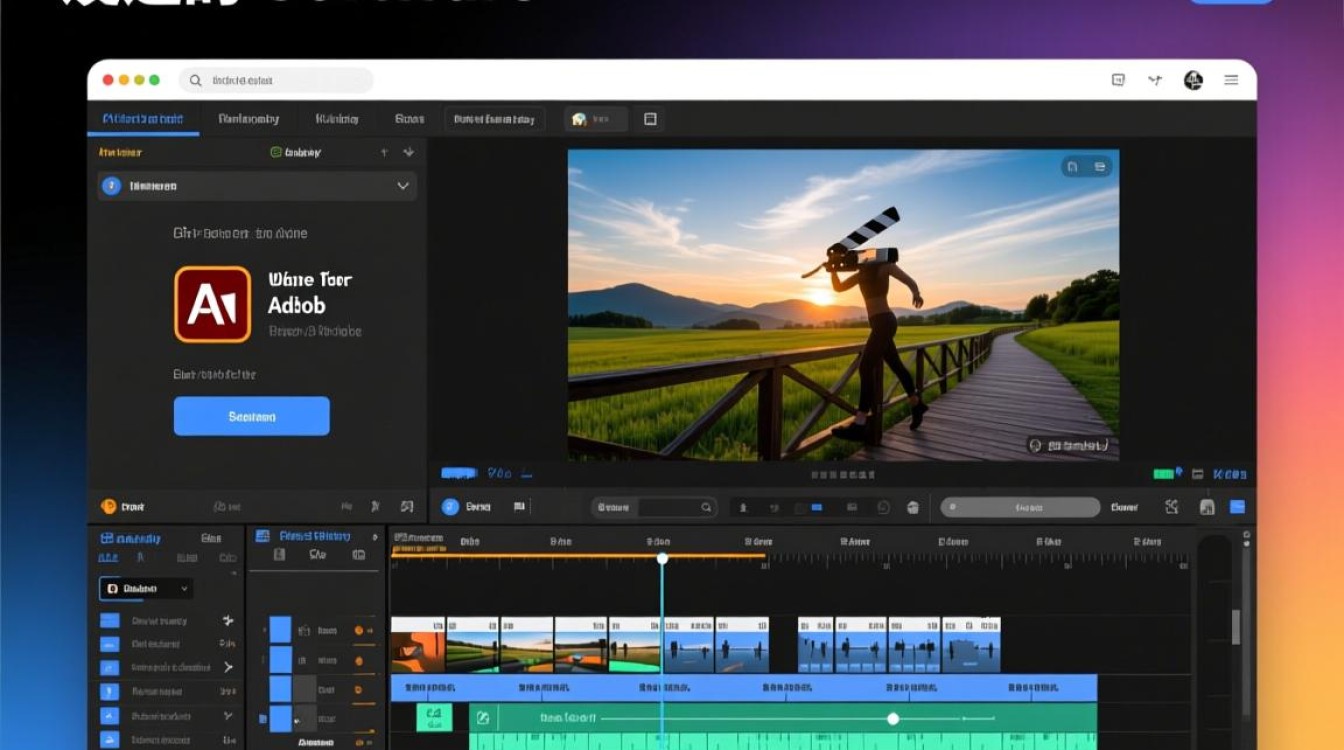Toggle the orange dot on the third track row
The width and height of the screenshot is (1344, 750).
tap(359, 690)
